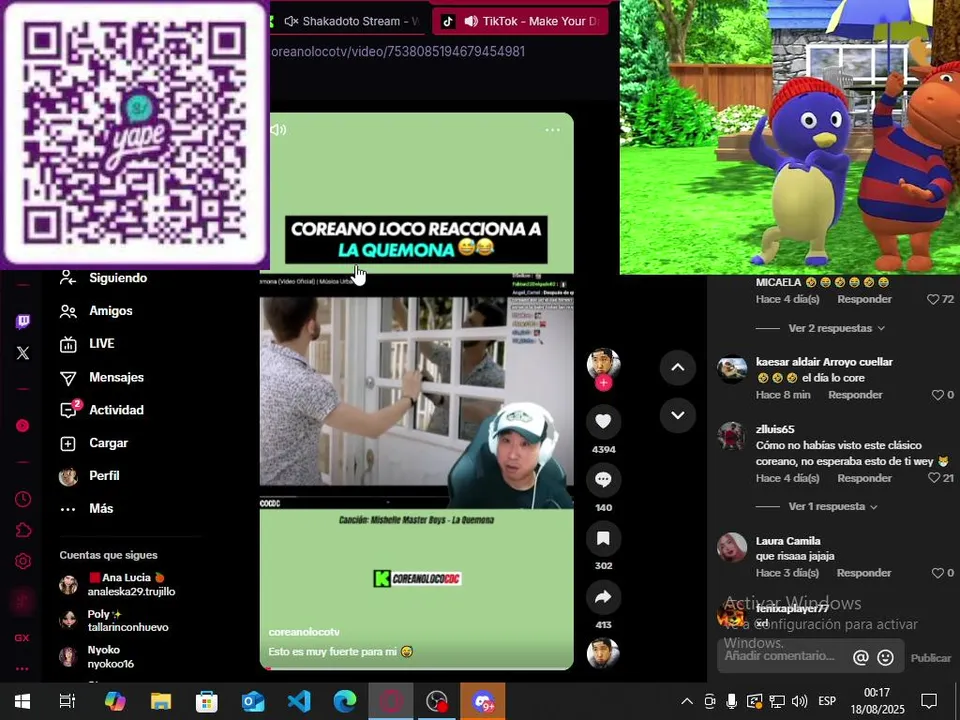This screenshot has height=720, width=960.
Task: Open the settings gear in the Opera GX sidebar
Action: coord(23,561)
